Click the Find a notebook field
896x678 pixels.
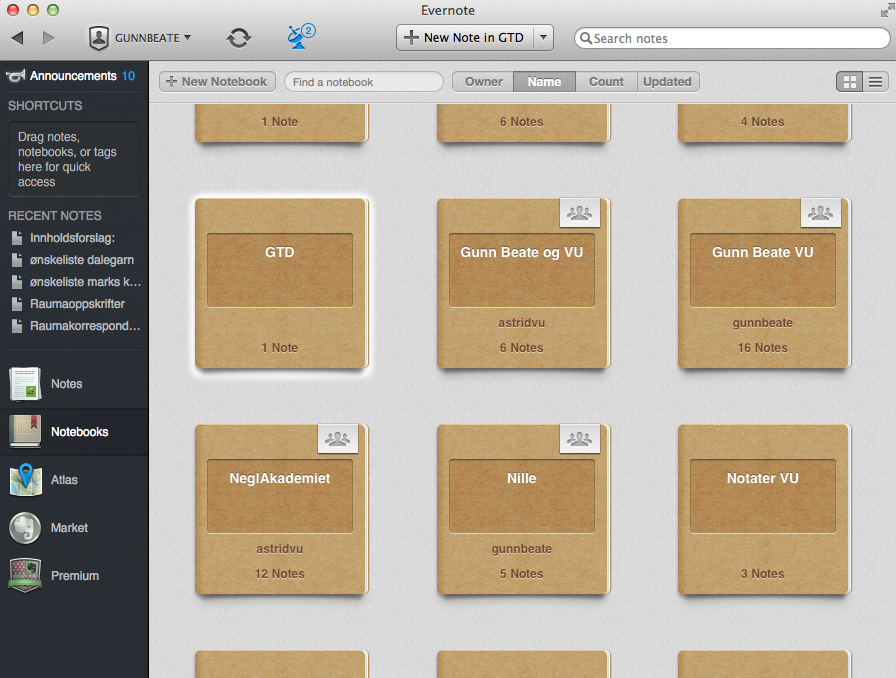[x=364, y=82]
